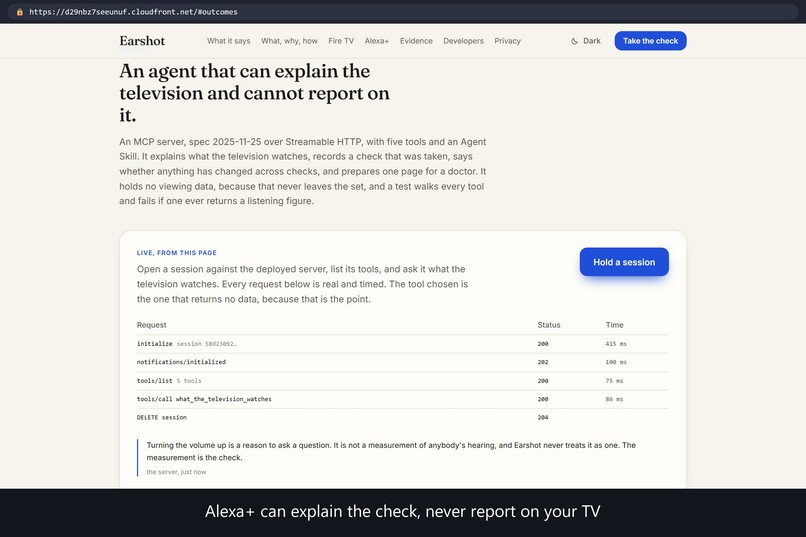Open the Earshot home logo
The image size is (806, 537).
[142, 41]
